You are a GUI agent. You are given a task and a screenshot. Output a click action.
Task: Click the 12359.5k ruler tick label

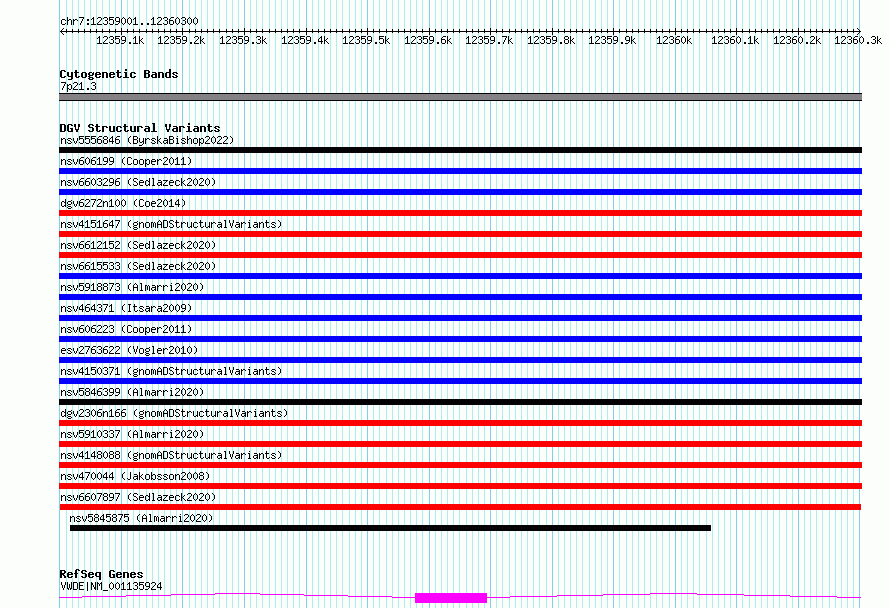(366, 40)
